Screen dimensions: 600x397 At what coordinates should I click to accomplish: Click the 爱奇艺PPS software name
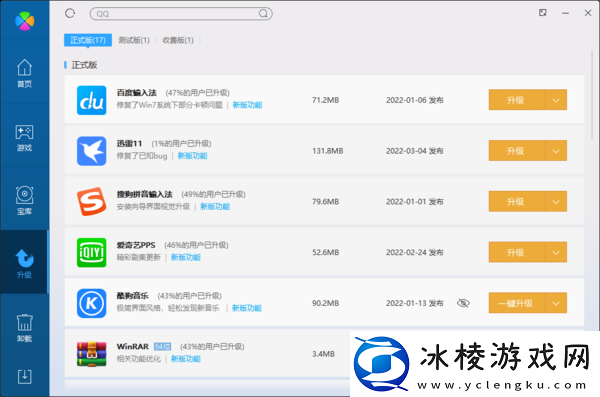136,245
